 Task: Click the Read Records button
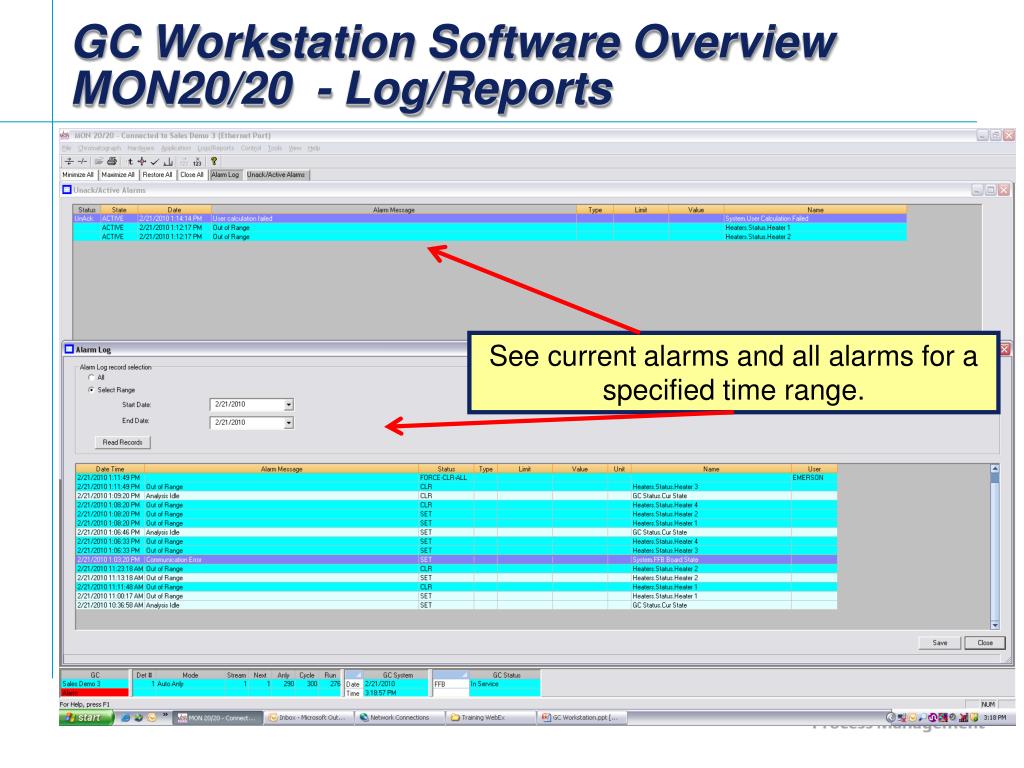coord(122,443)
